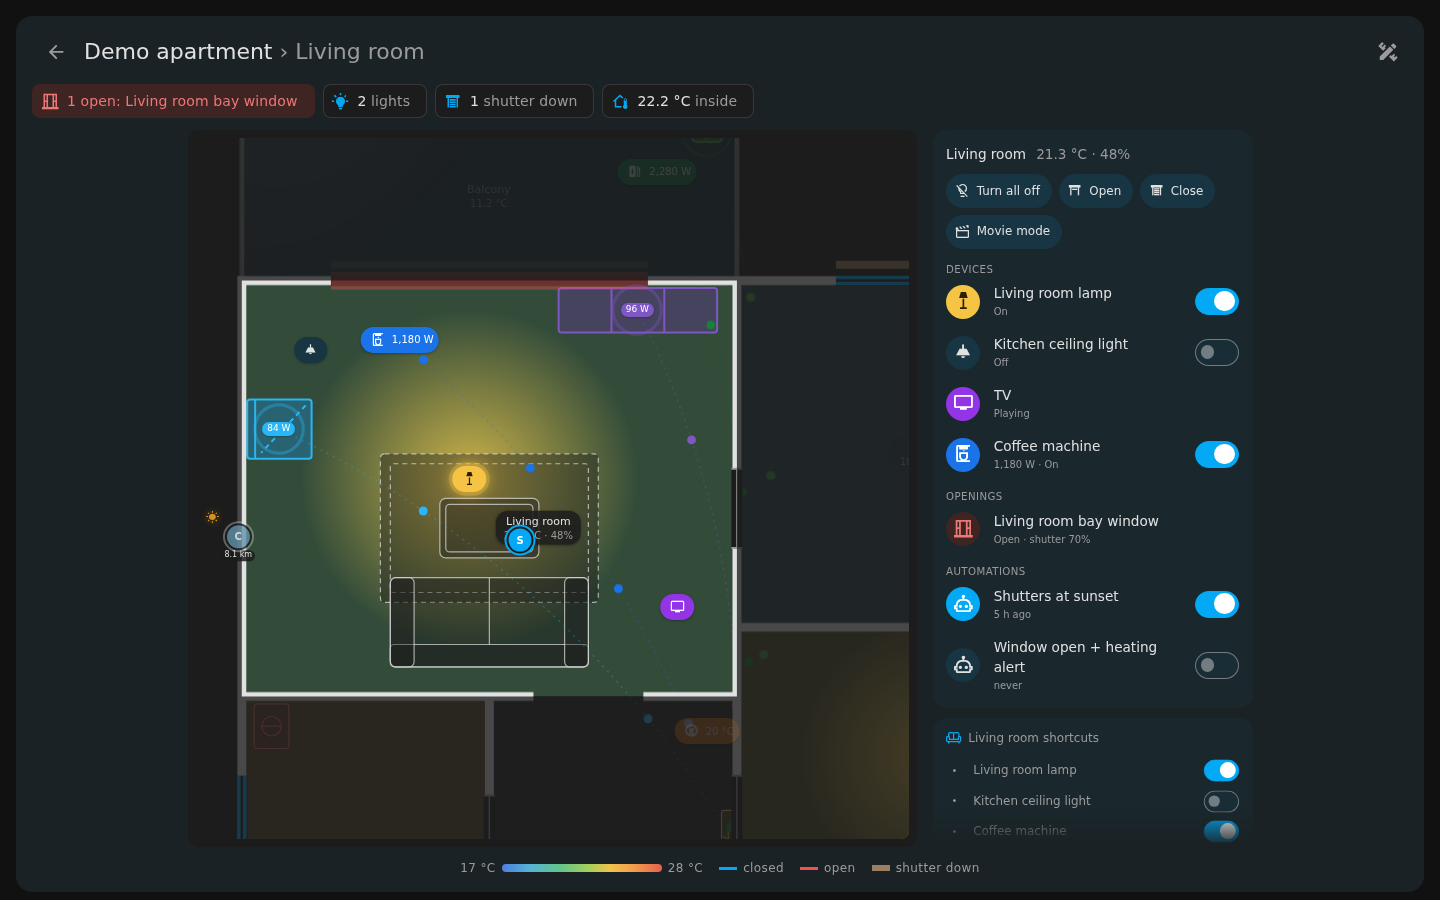The width and height of the screenshot is (1440, 900).
Task: Open the 22.2 °C inside chip
Action: point(678,101)
